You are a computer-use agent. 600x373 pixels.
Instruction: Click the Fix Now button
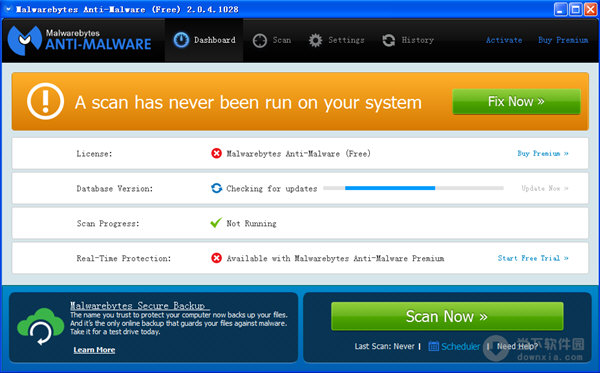(516, 102)
